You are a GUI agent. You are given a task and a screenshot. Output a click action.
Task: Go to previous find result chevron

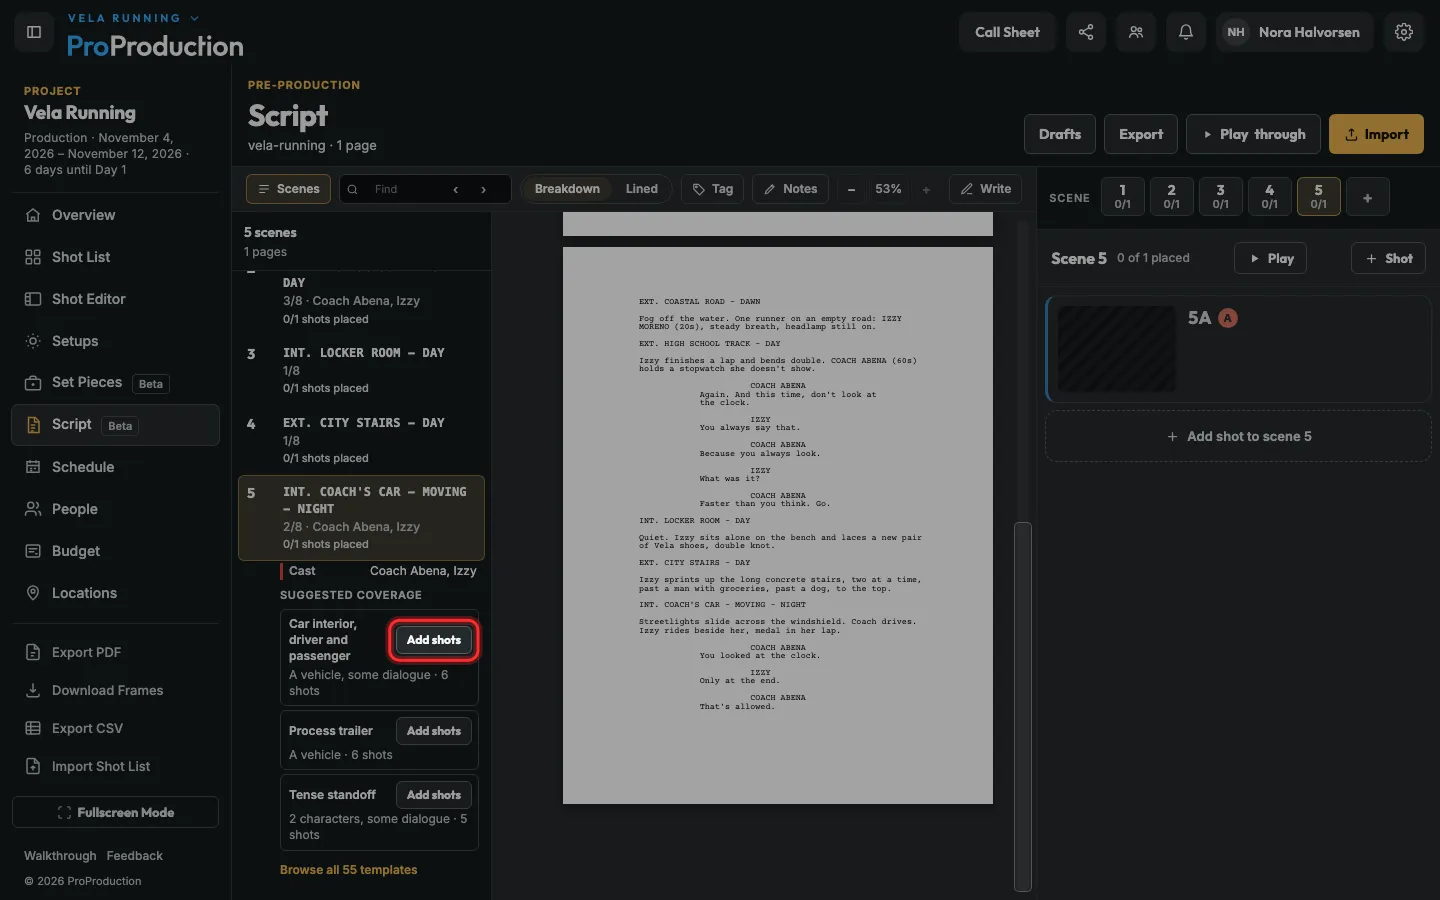click(x=456, y=189)
